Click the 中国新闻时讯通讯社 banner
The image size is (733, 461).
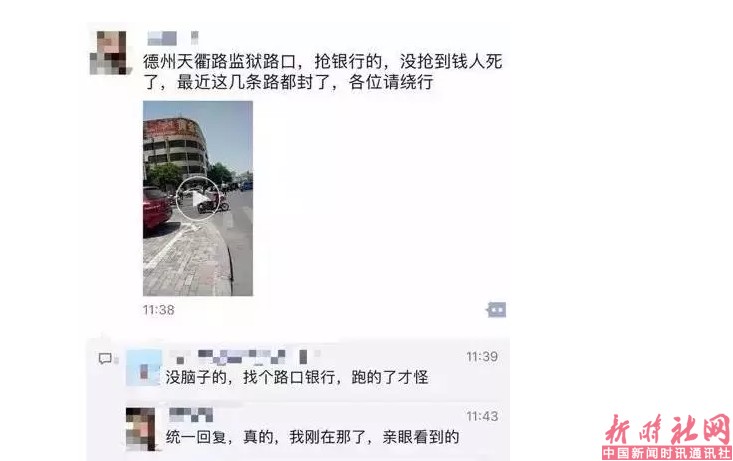(x=667, y=453)
